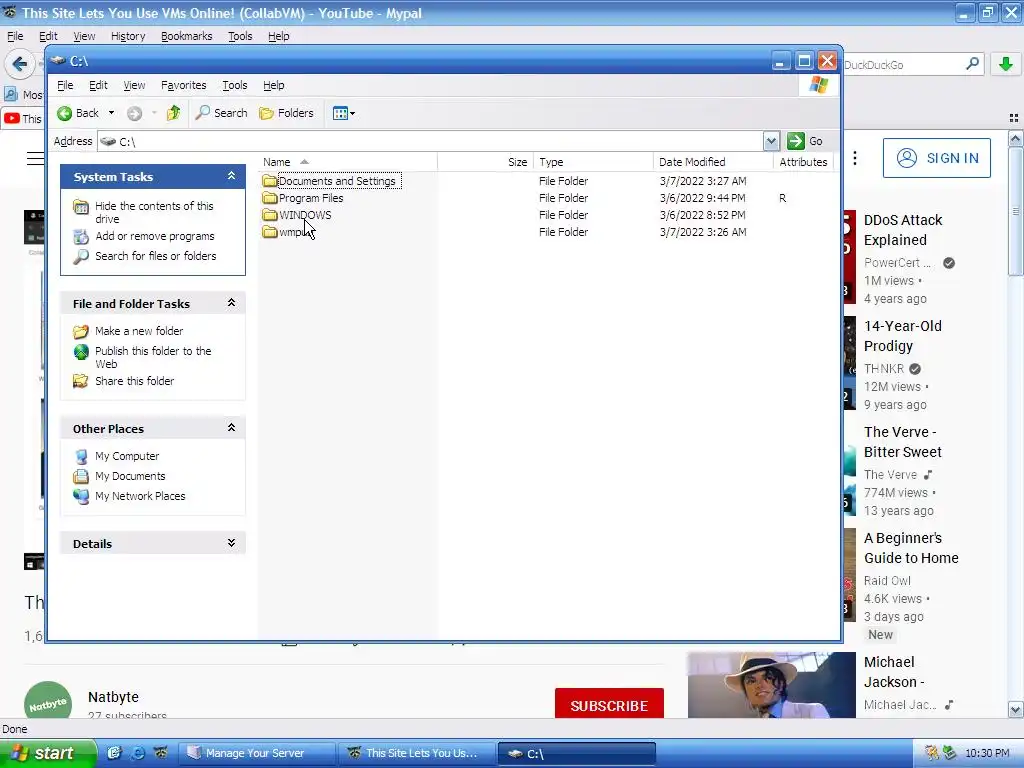
Task: Click Publish this folder to the Web
Action: coord(153,357)
